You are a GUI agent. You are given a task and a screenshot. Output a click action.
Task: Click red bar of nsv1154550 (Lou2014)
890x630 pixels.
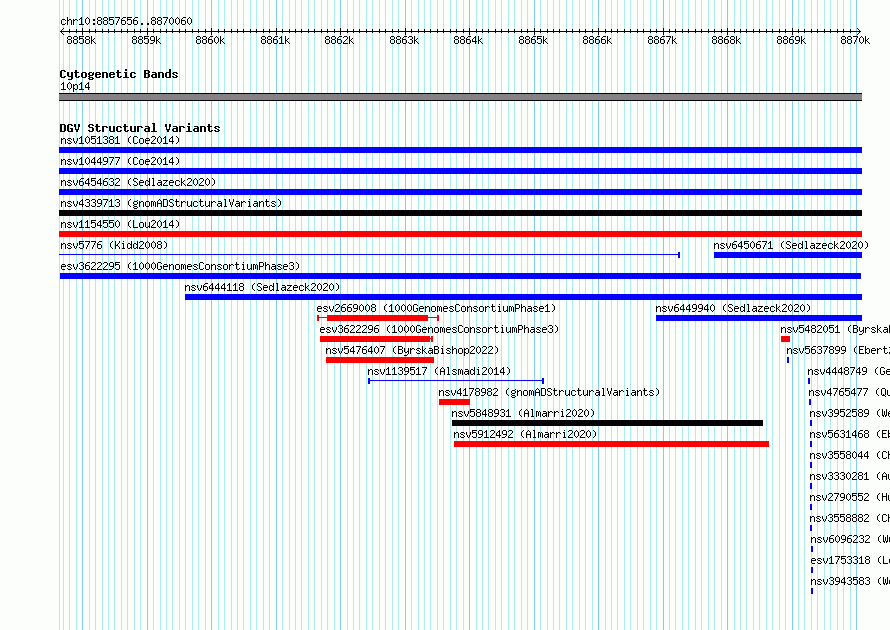coord(460,234)
